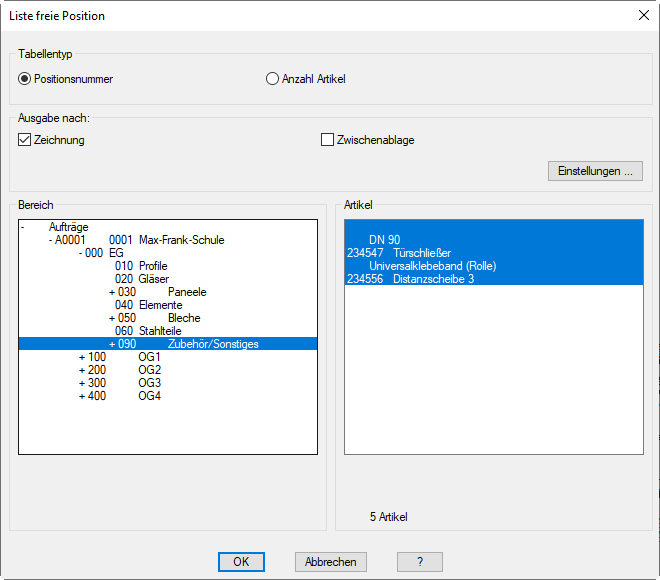Expand the 030 Paneele tree node
660x580 pixels.
click(112, 292)
